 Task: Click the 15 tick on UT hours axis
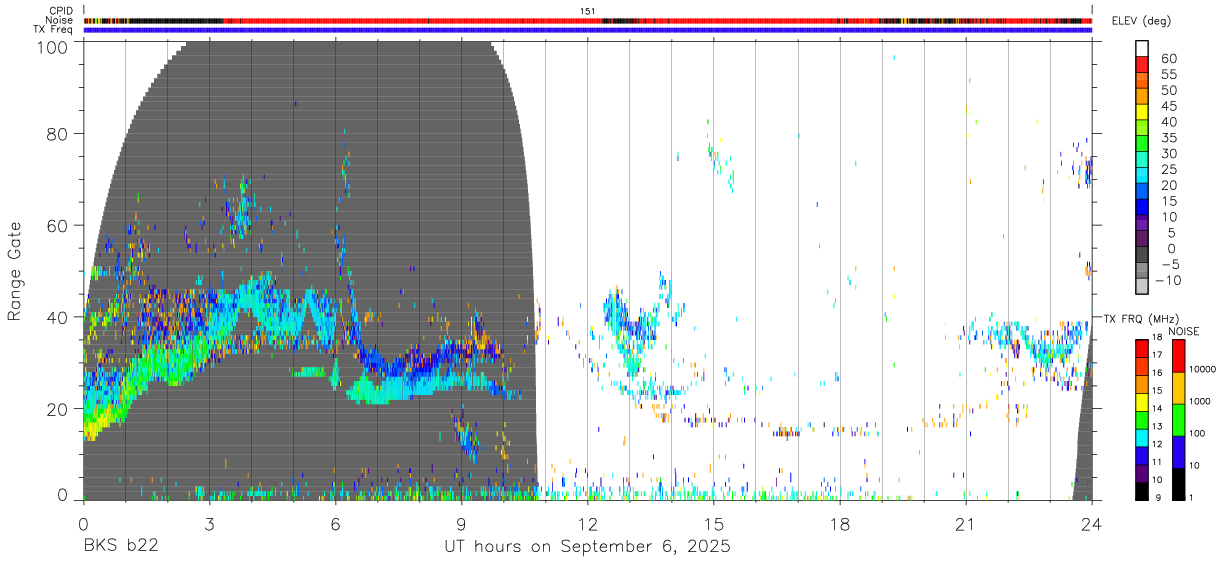[x=713, y=524]
